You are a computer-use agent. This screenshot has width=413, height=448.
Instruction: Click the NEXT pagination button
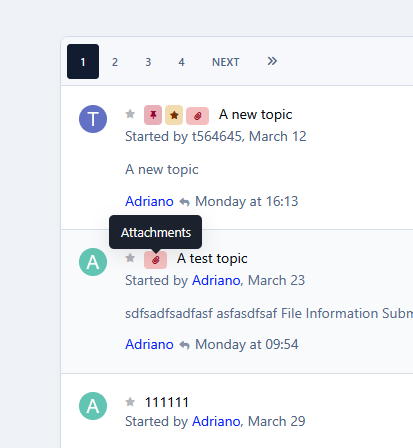coord(226,62)
